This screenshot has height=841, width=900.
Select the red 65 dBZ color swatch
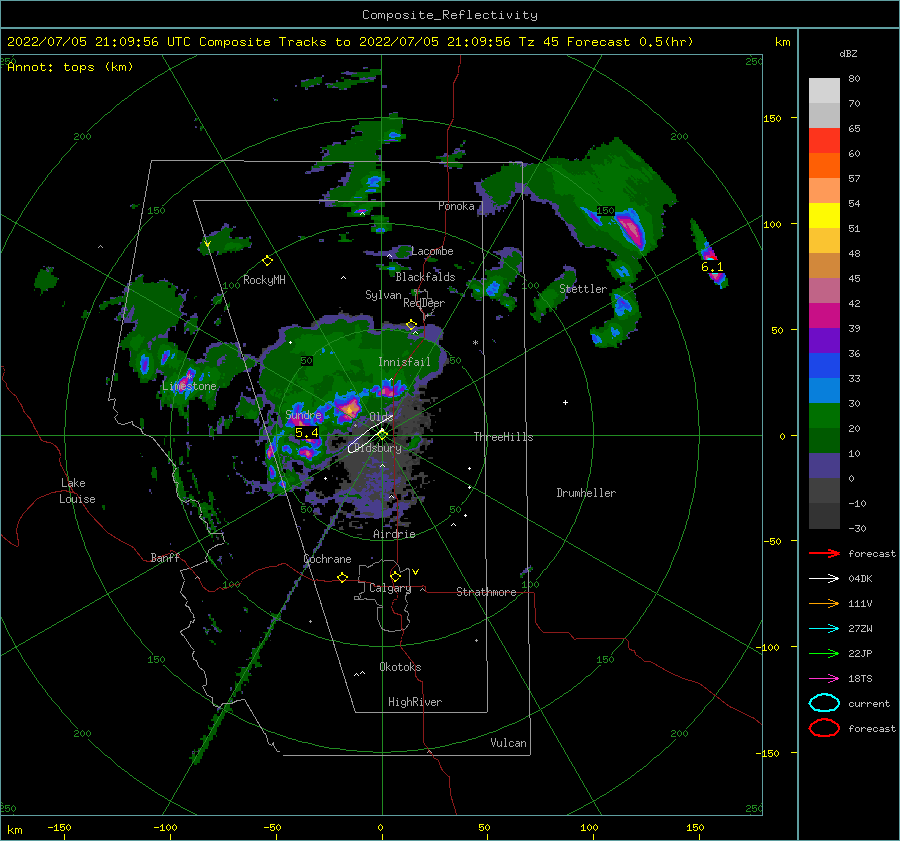824,141
